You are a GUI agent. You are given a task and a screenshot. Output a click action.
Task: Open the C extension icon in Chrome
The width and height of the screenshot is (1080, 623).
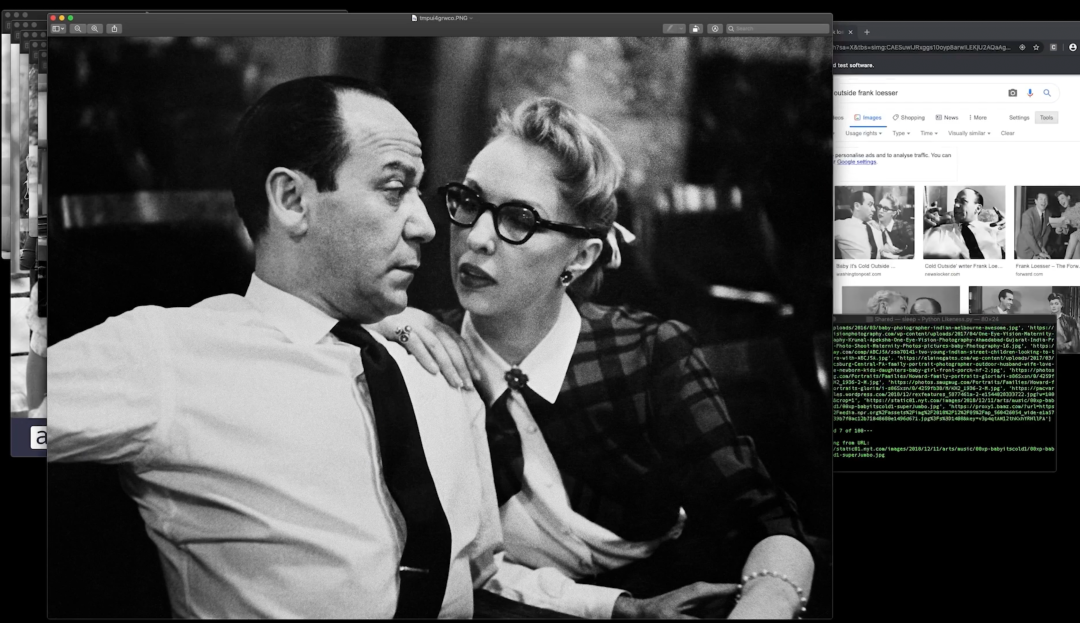pos(1053,47)
